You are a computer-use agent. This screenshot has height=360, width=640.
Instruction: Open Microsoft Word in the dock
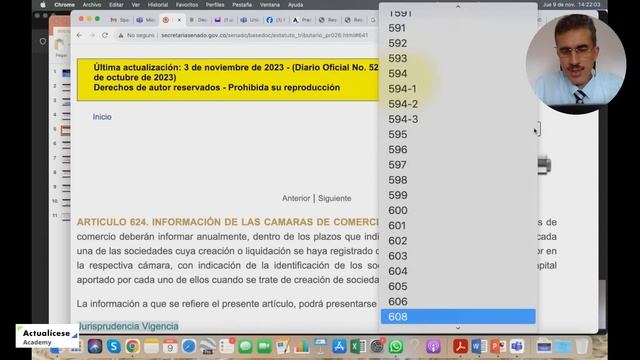pyautogui.click(x=479, y=347)
